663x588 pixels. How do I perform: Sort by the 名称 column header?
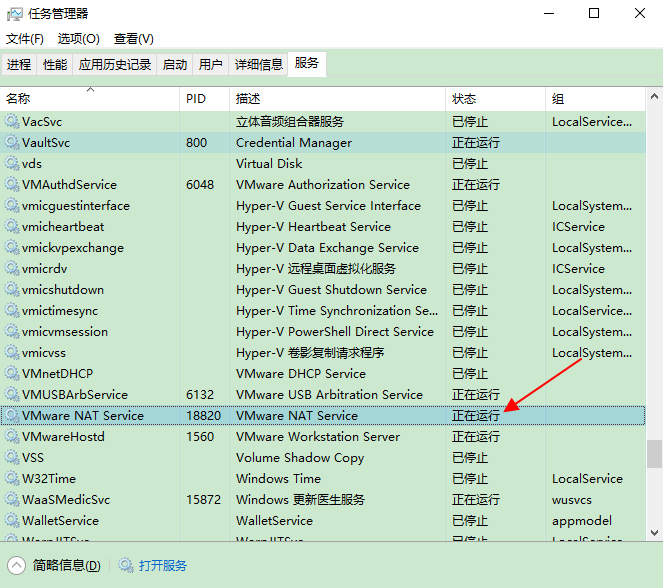pyautogui.click(x=90, y=98)
